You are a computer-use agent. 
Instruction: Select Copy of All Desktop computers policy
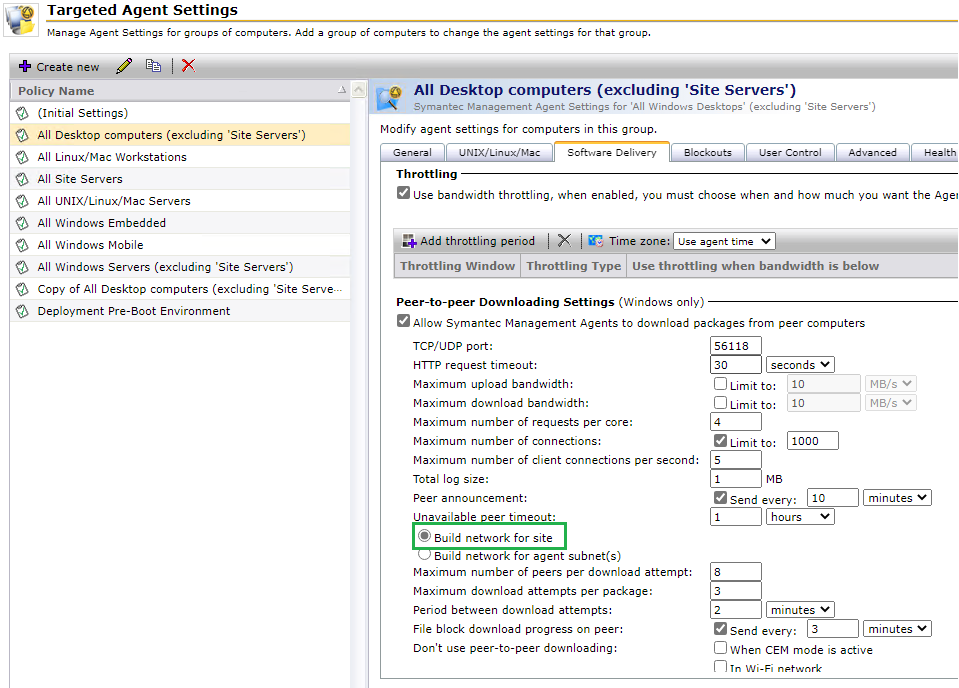(x=180, y=289)
